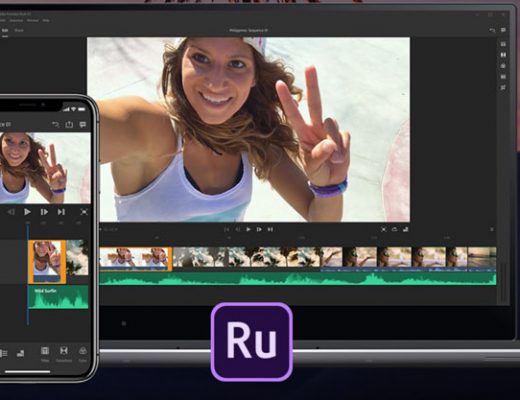
Task: Tap the comment bubble icon on the phone
Action: (83, 125)
